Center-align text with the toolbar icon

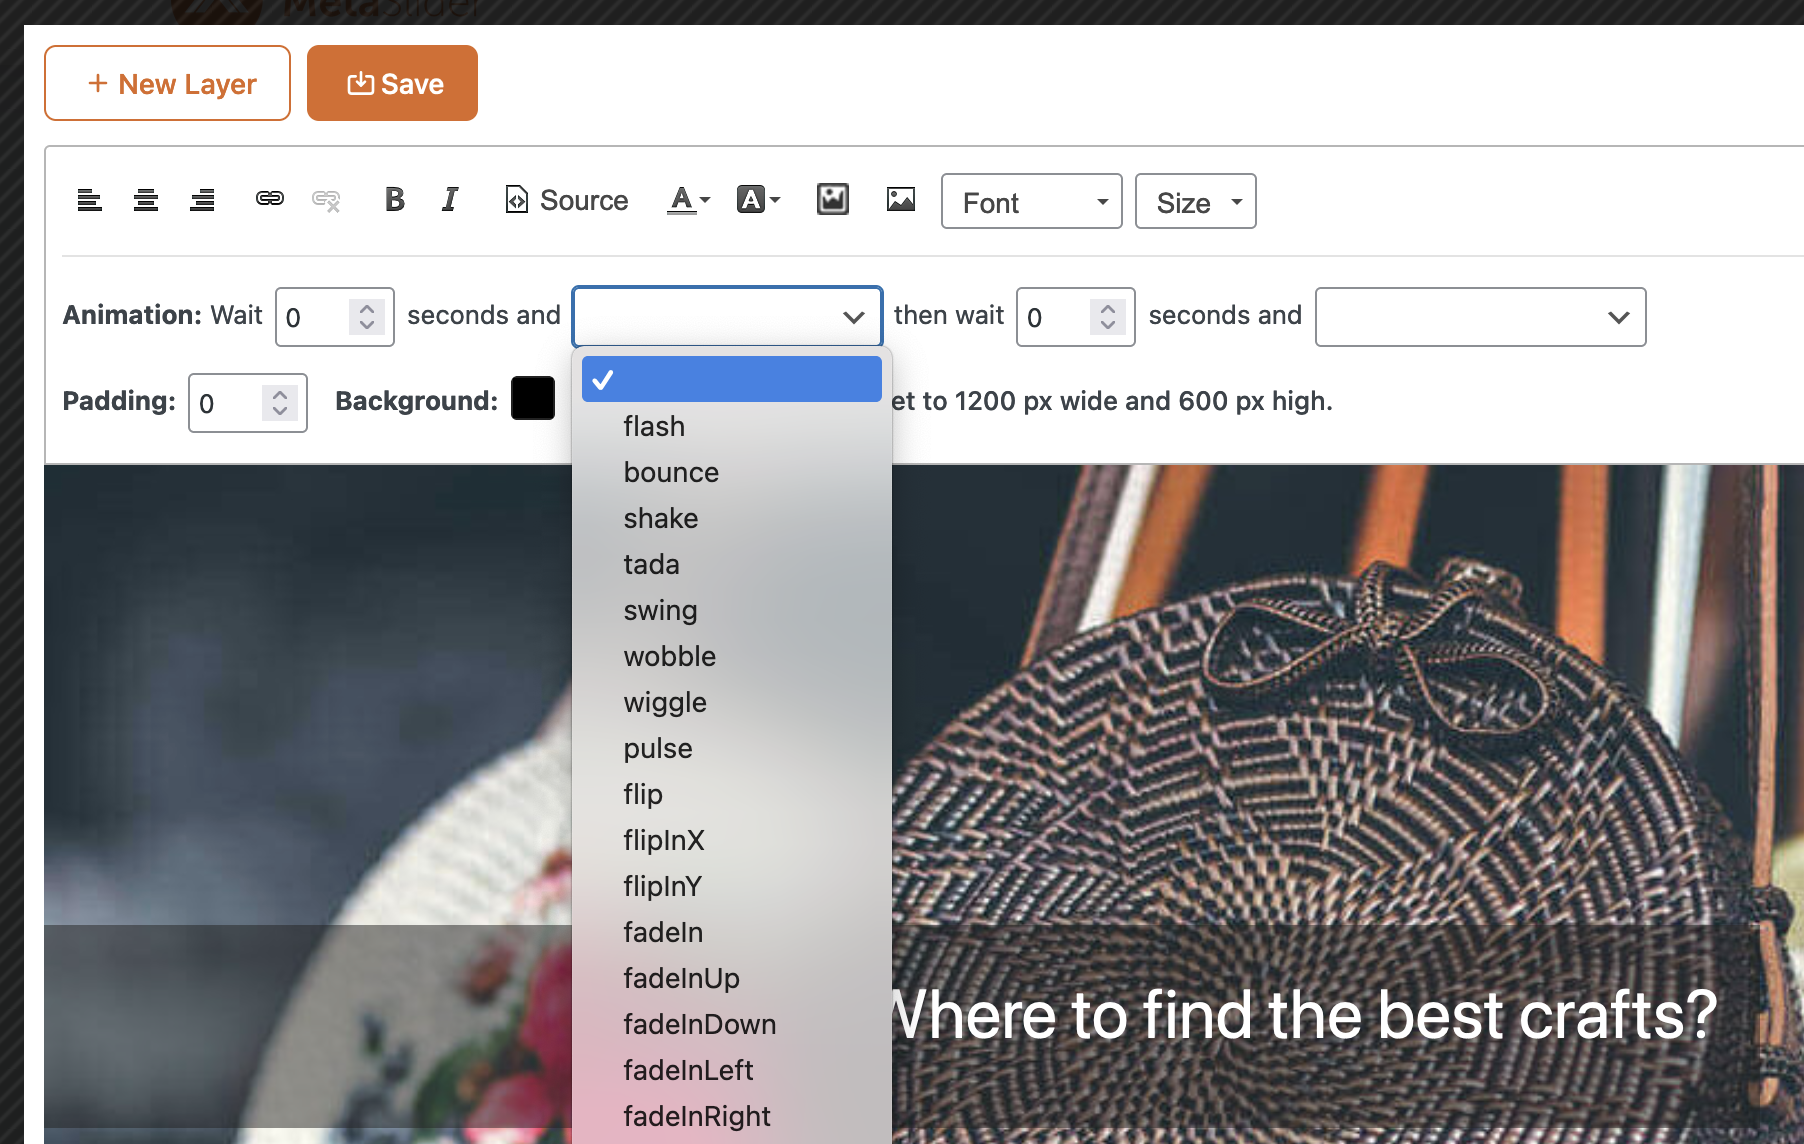pos(146,201)
